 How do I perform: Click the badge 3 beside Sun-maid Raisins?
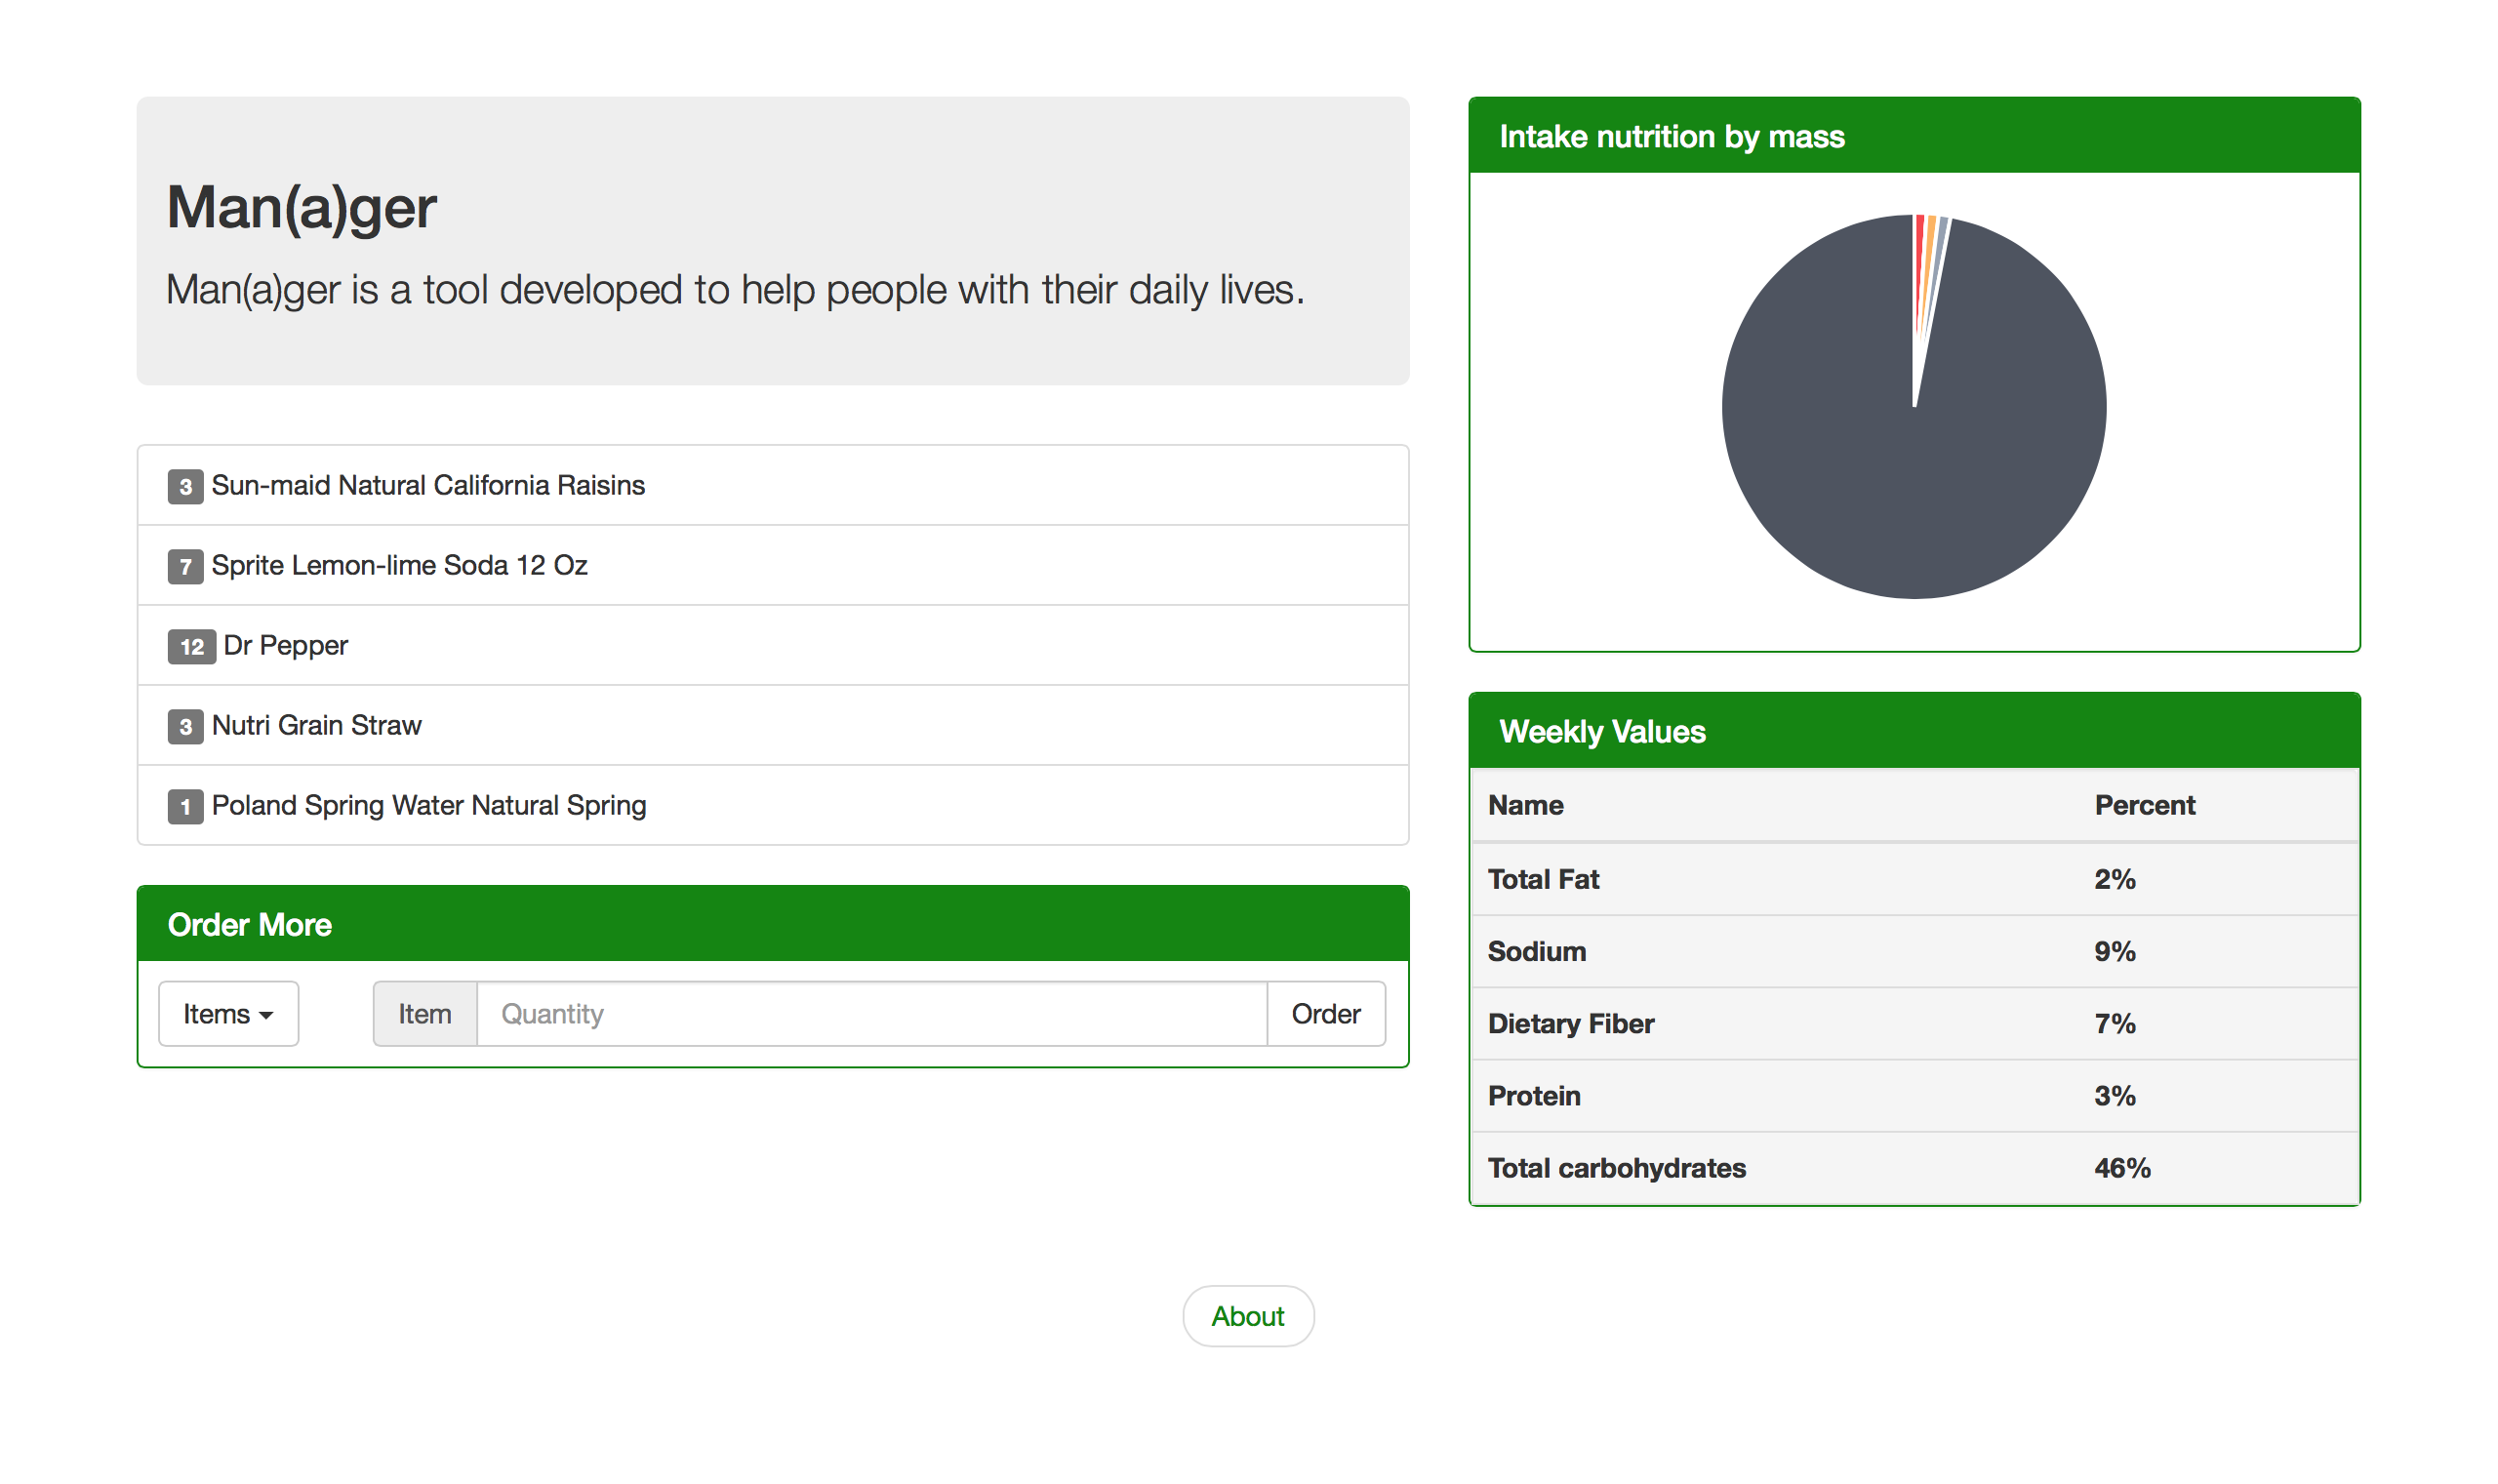(x=185, y=486)
